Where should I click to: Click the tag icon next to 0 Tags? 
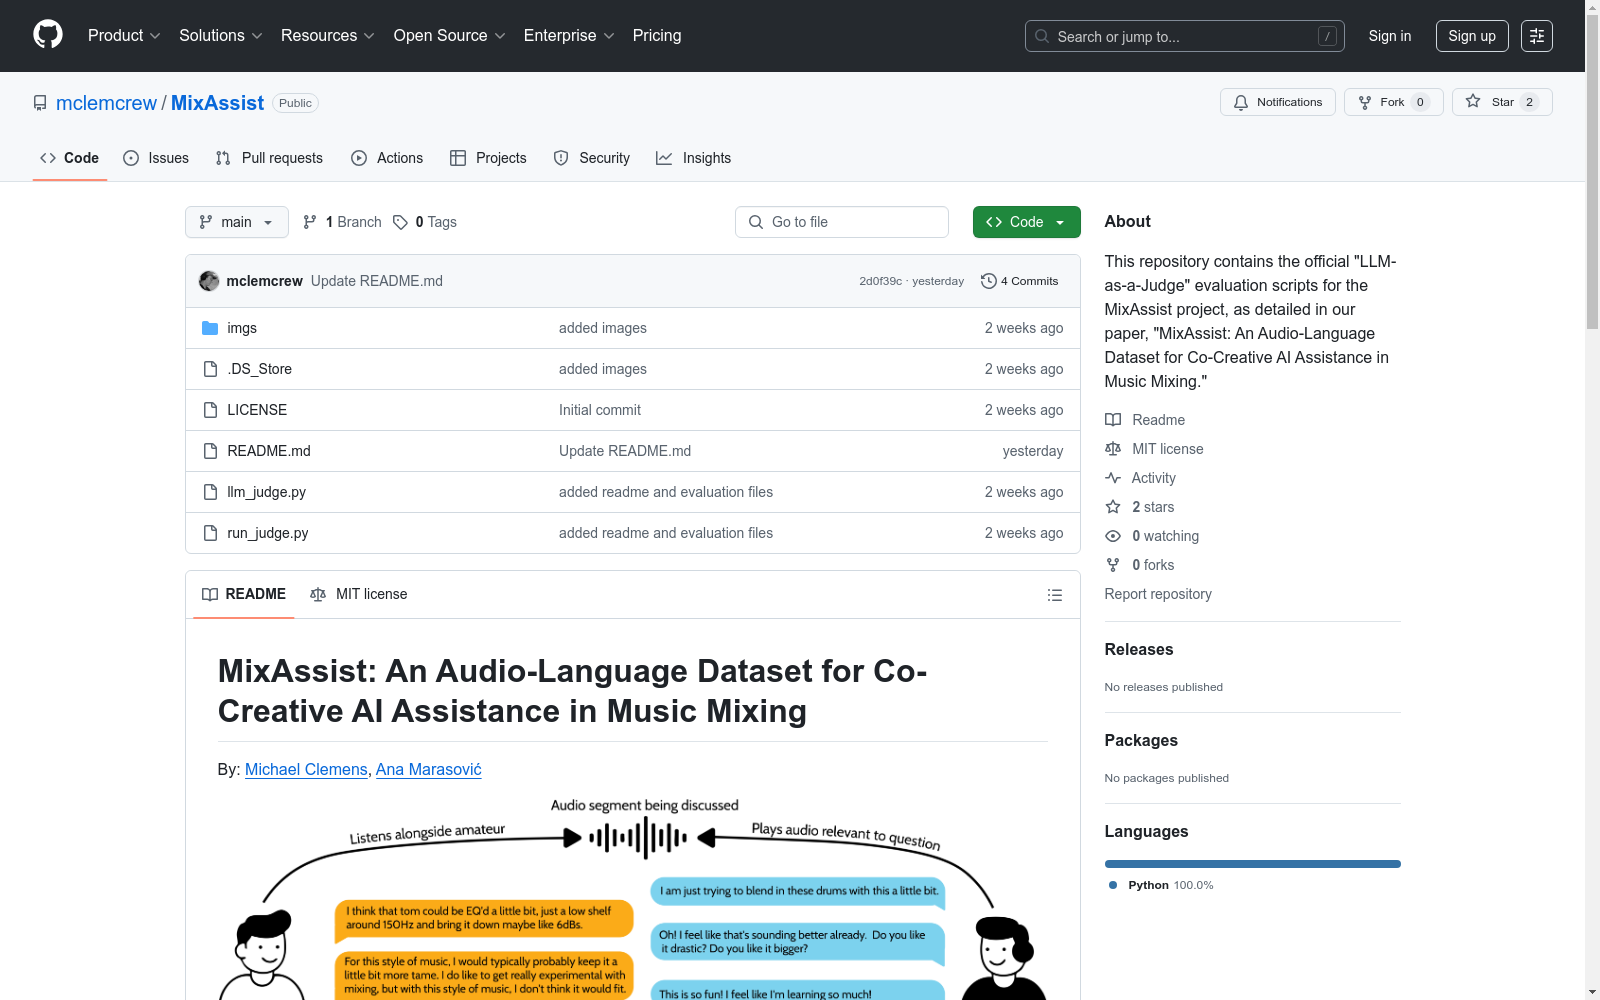click(400, 222)
